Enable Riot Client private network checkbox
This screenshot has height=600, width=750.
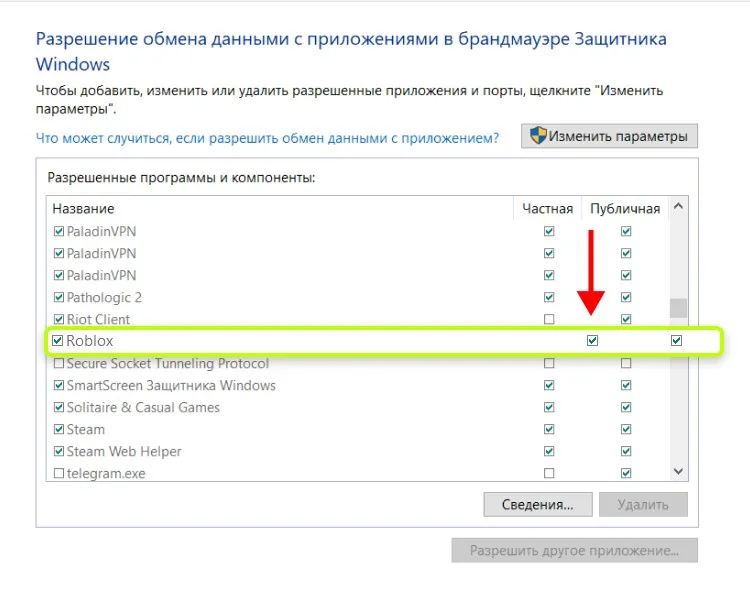click(549, 319)
